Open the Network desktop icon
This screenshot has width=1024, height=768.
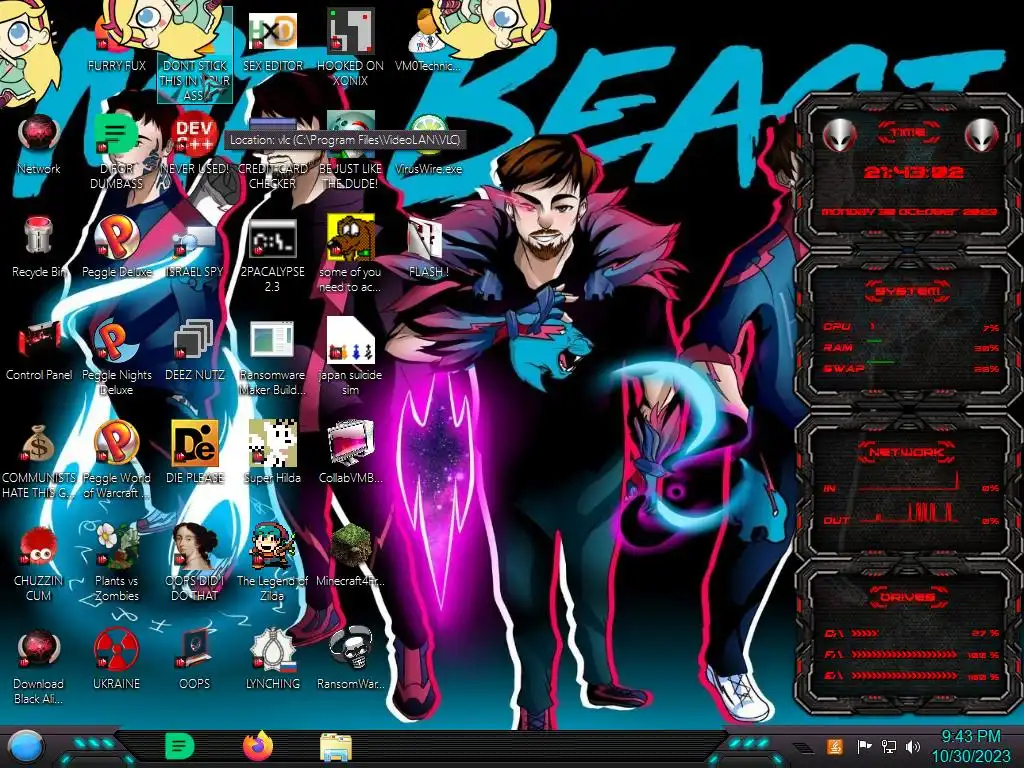point(39,144)
